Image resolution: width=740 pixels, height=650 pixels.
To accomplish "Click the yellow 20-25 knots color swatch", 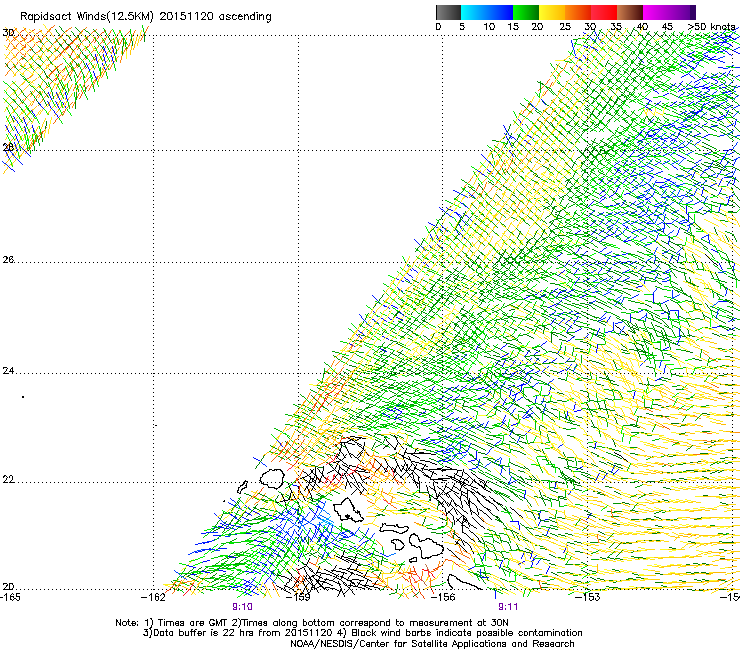I will tap(552, 12).
